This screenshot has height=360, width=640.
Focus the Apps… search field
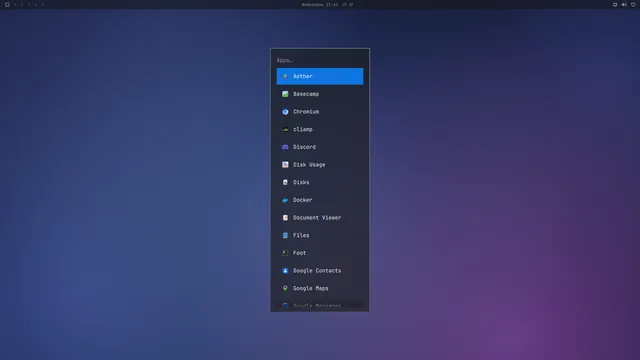[320, 60]
